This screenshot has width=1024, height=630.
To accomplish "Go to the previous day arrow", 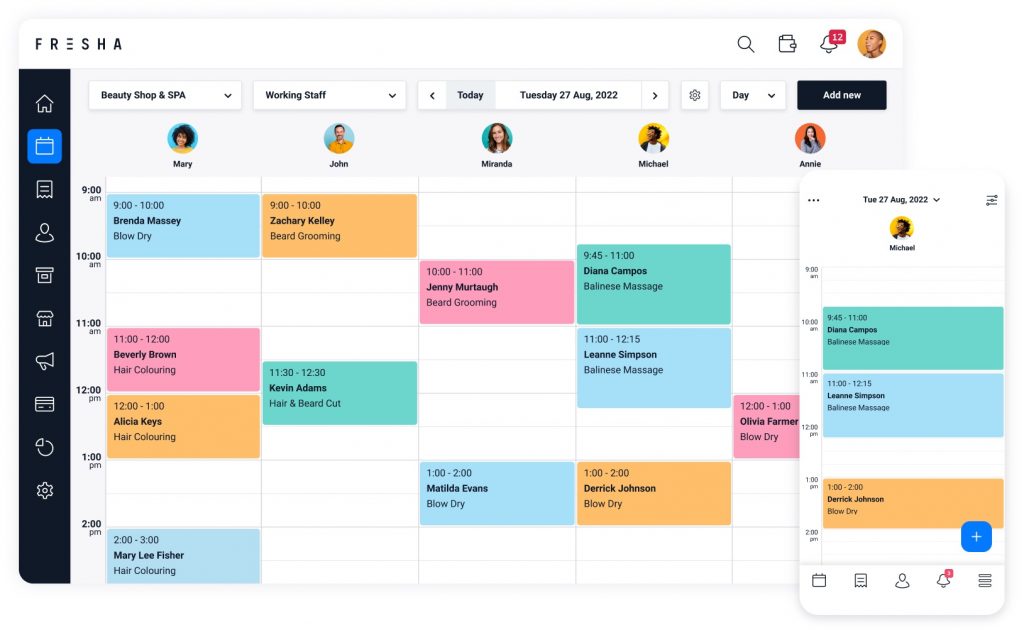I will click(x=432, y=95).
